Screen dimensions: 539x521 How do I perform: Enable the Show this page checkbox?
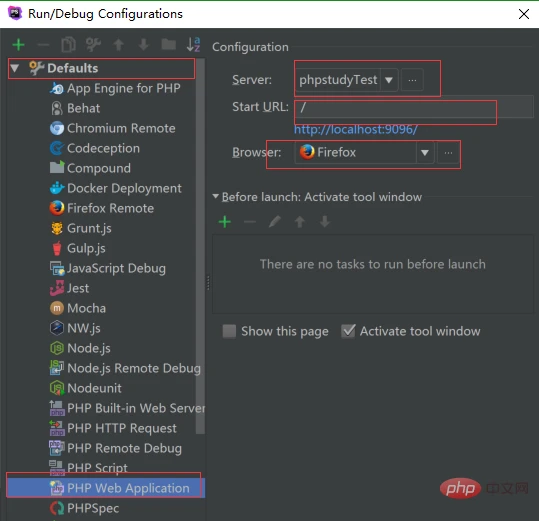coord(229,331)
